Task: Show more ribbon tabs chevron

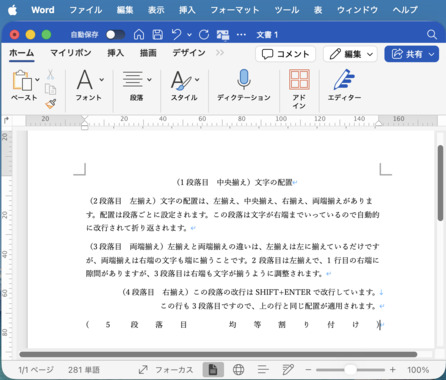Action: tap(220, 53)
